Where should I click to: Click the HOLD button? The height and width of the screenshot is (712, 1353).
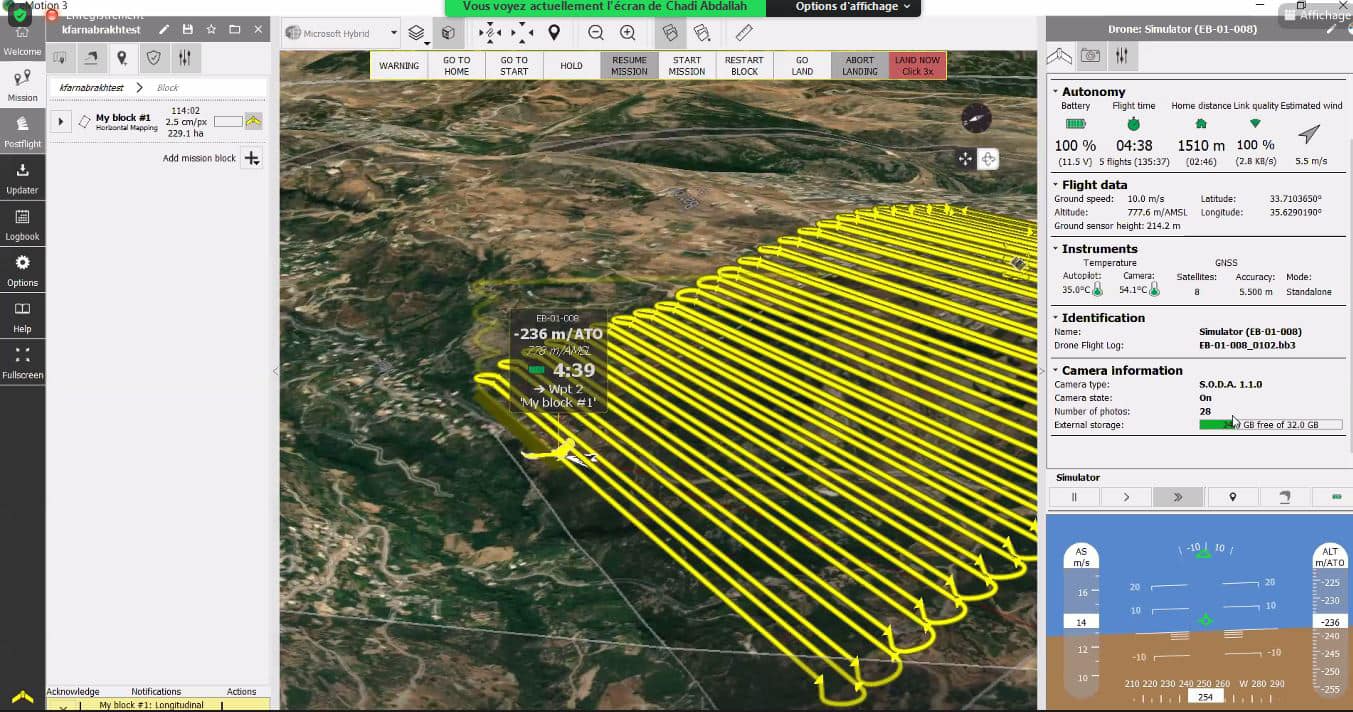pos(571,66)
